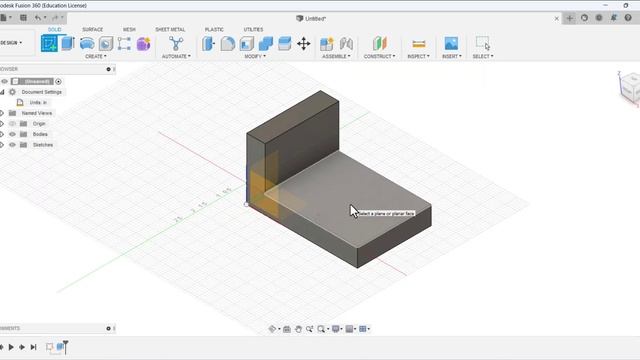Switch to the PLASTIC tab
The image size is (640, 360).
[x=214, y=29]
